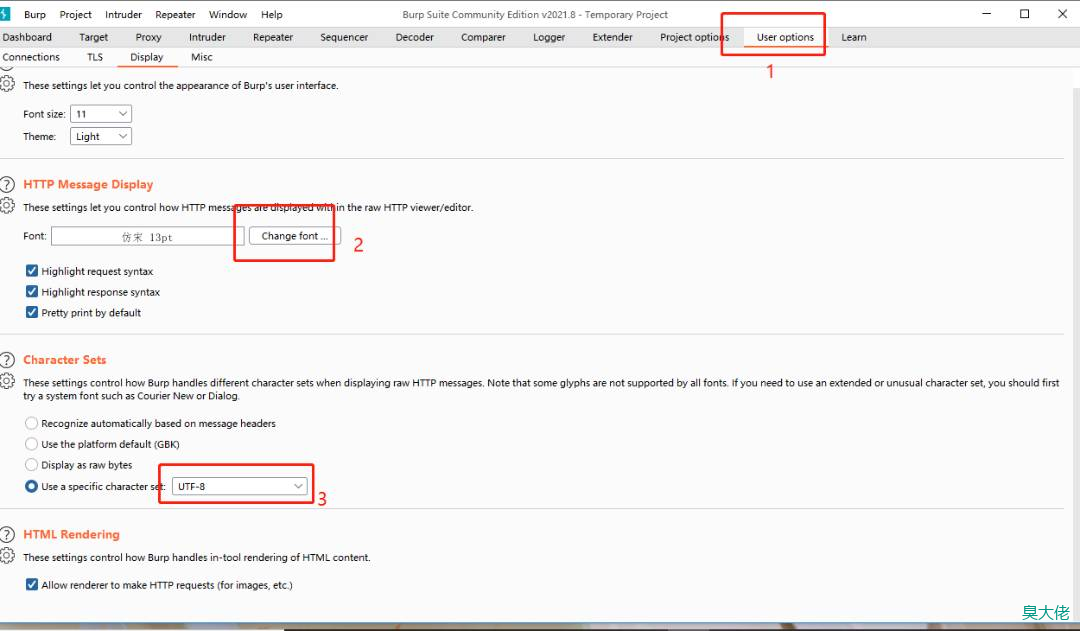Open the Misc sub-tab
This screenshot has width=1080, height=631.
(x=201, y=57)
